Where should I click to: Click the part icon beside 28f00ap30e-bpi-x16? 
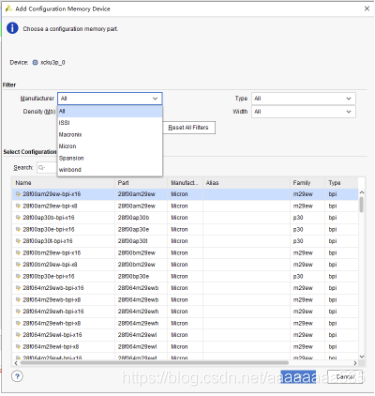19,229
